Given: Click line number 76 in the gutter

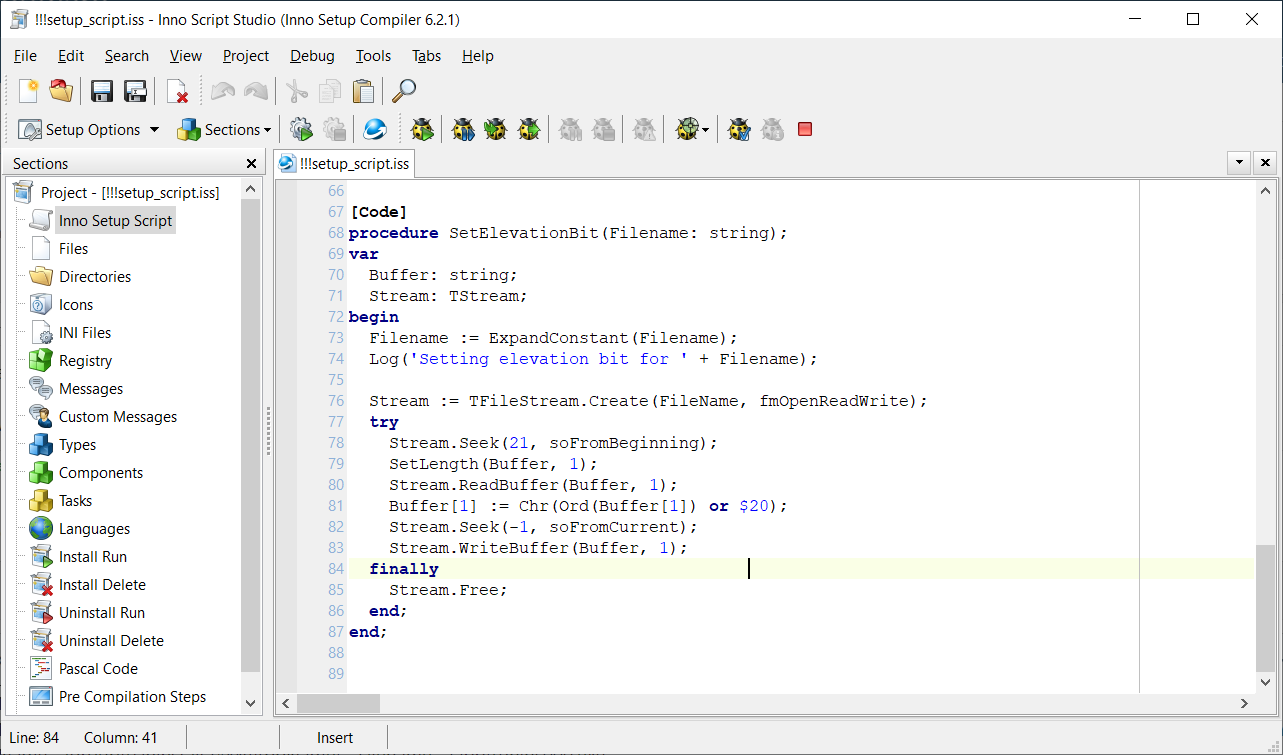Looking at the screenshot, I should pos(335,401).
